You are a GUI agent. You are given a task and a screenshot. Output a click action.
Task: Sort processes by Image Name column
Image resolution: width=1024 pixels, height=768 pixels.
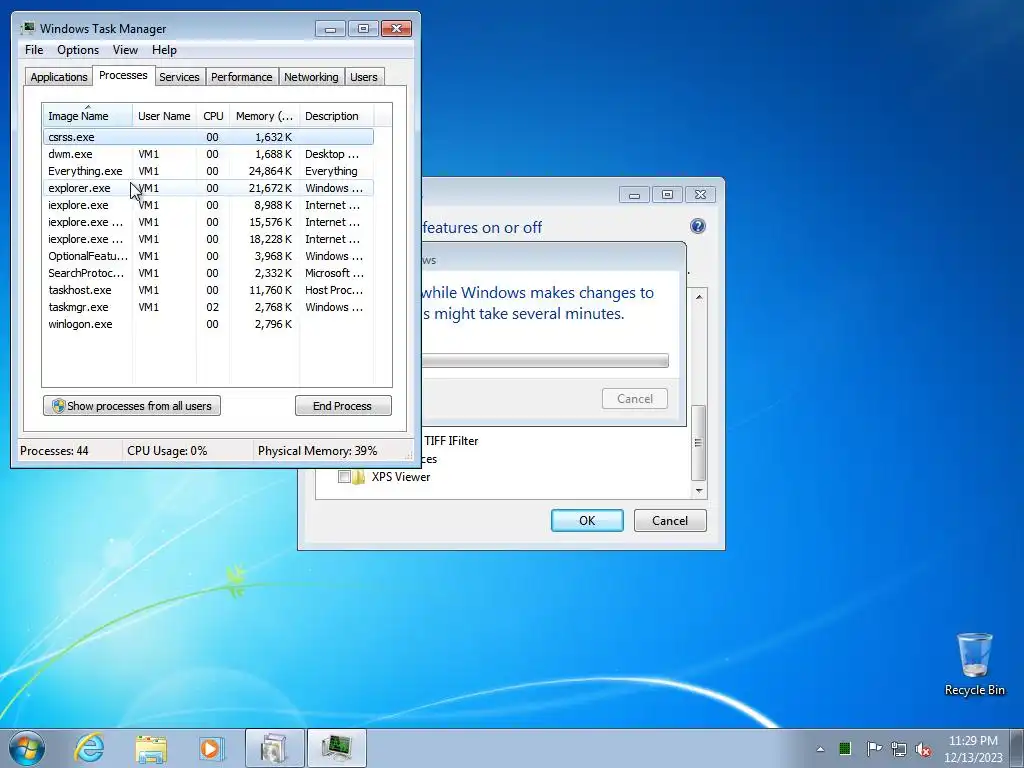tap(88, 116)
